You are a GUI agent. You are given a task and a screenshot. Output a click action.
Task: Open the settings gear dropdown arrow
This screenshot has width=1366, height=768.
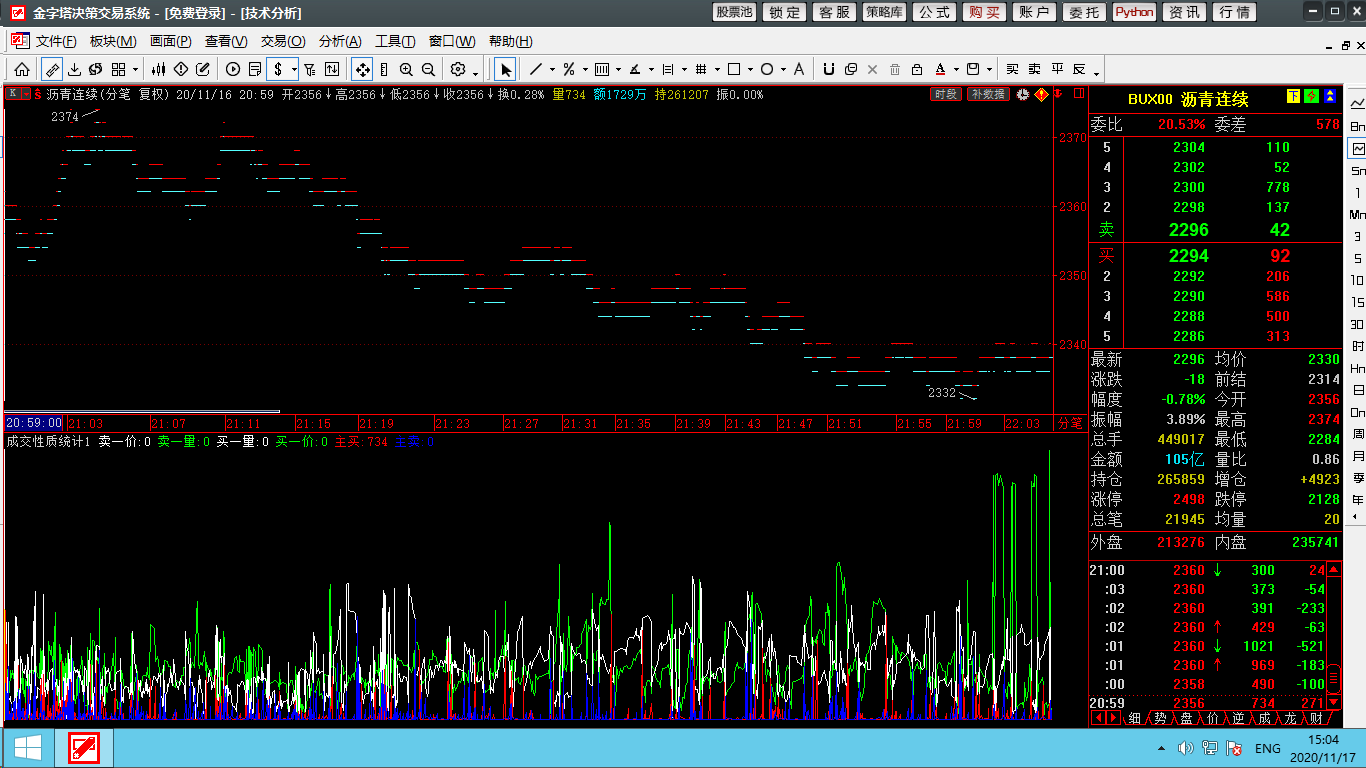click(475, 71)
